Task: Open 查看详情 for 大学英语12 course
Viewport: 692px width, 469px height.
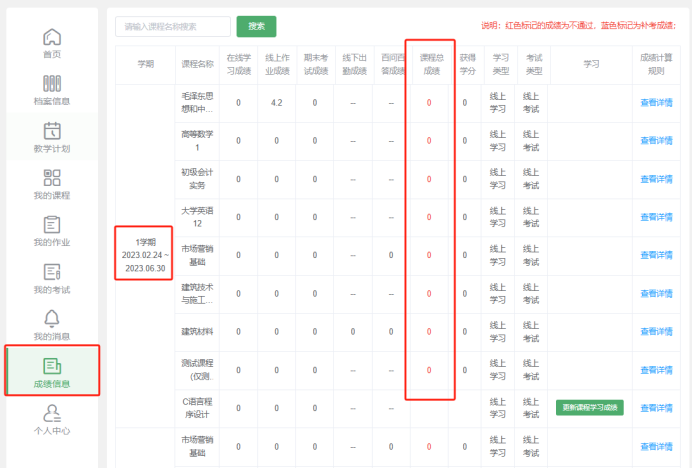Action: coord(656,217)
